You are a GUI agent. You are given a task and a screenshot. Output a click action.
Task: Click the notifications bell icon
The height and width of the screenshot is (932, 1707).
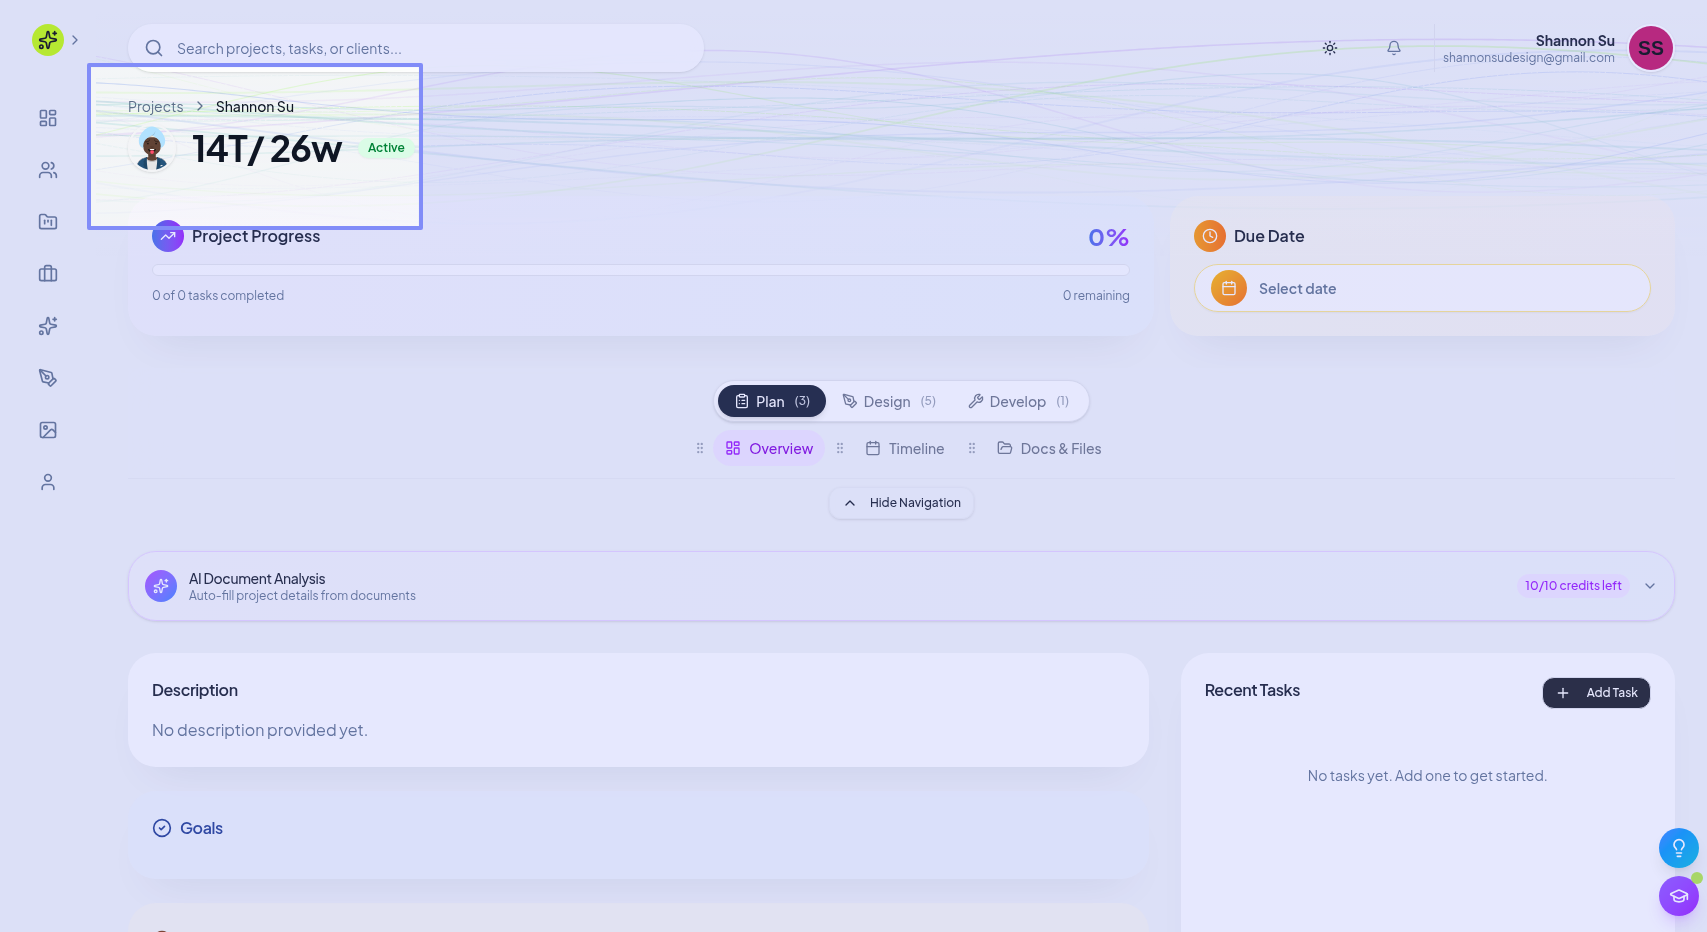[1393, 48]
